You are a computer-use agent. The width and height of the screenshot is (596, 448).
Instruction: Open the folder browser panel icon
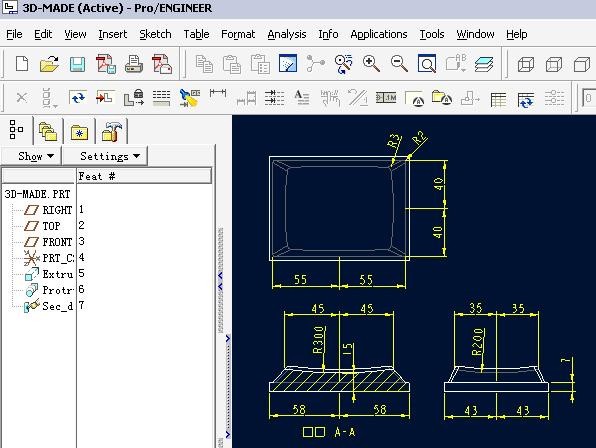[48, 131]
